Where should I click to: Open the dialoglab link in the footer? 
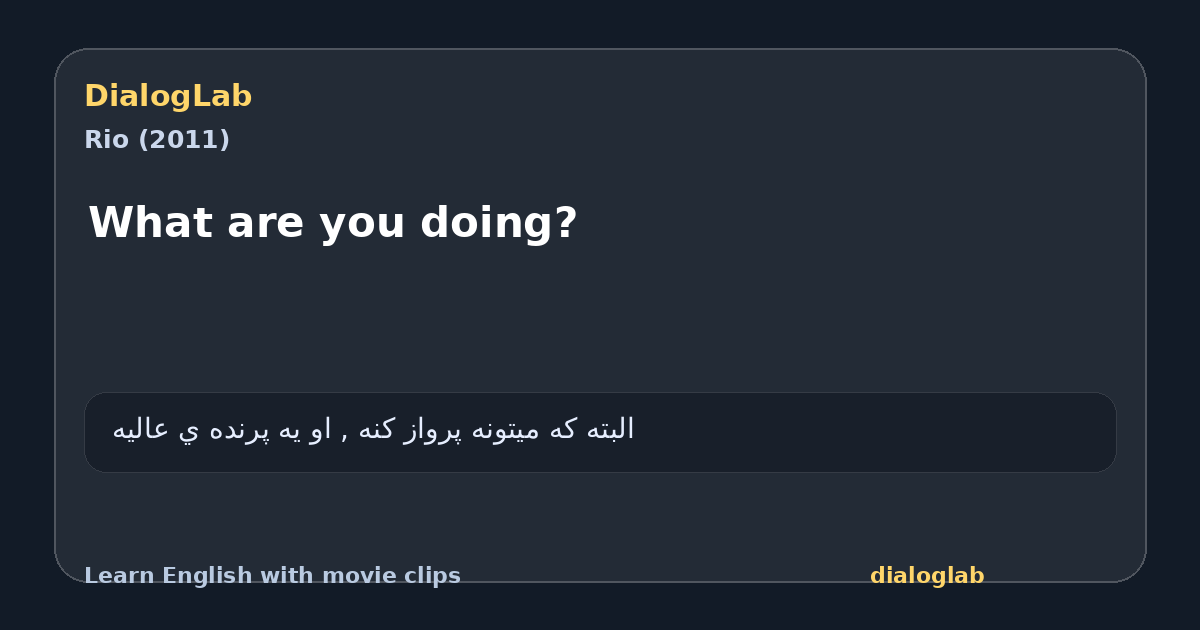[x=927, y=576]
